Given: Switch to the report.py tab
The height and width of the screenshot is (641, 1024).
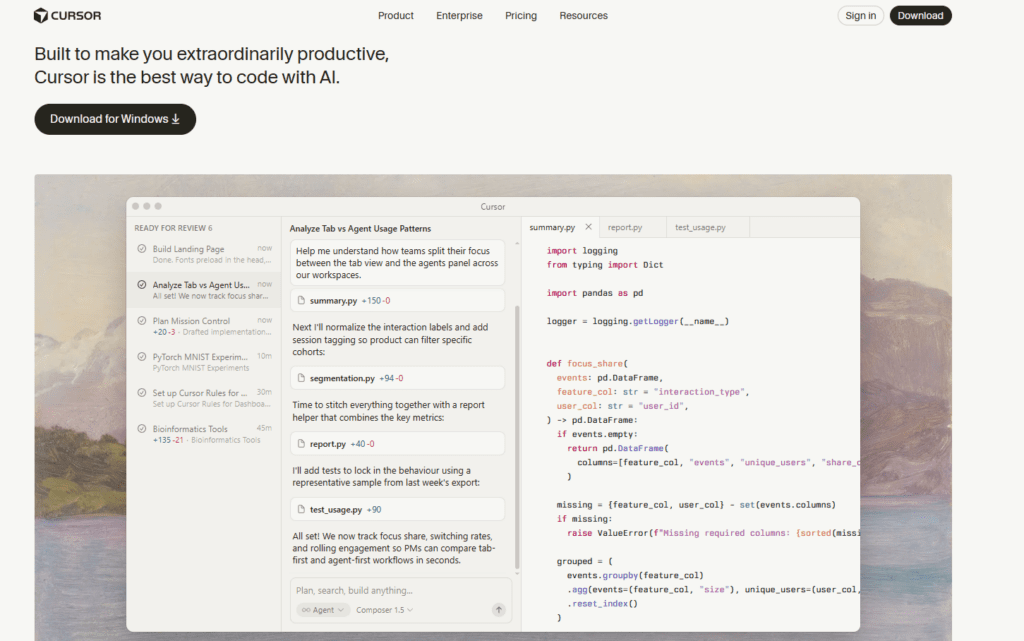Looking at the screenshot, I should (625, 228).
